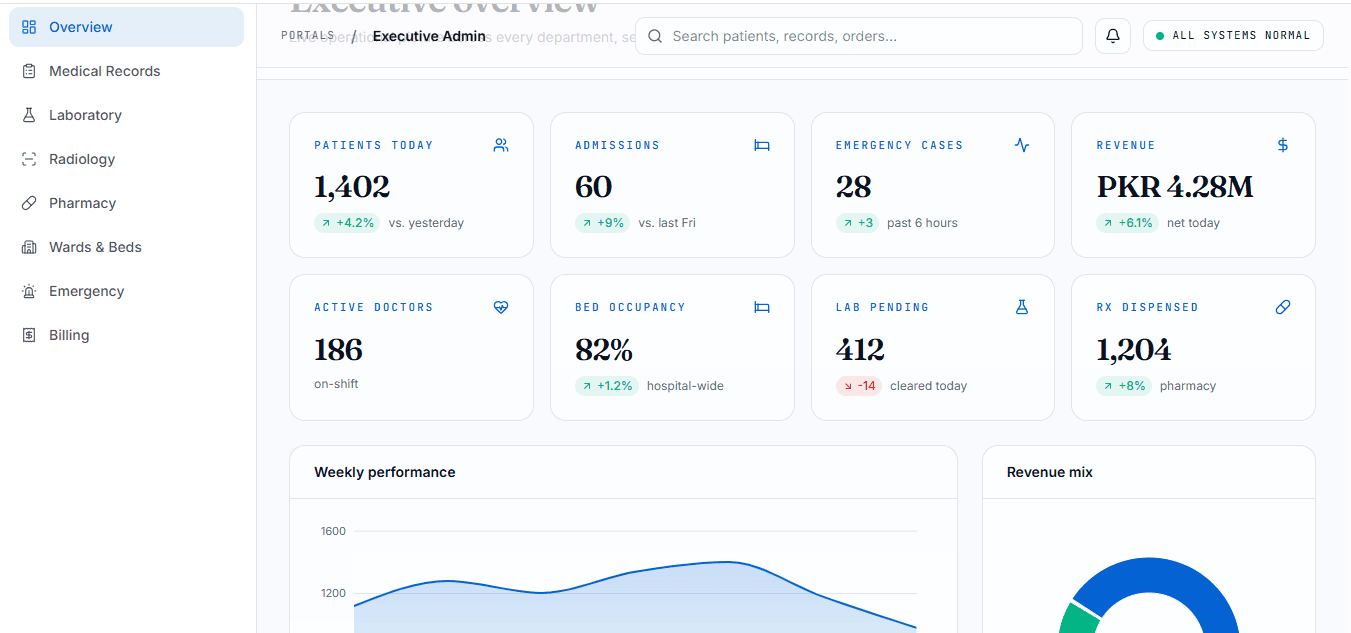The height and width of the screenshot is (633, 1351).
Task: Navigate to Wards & Beds
Action: [x=126, y=247]
